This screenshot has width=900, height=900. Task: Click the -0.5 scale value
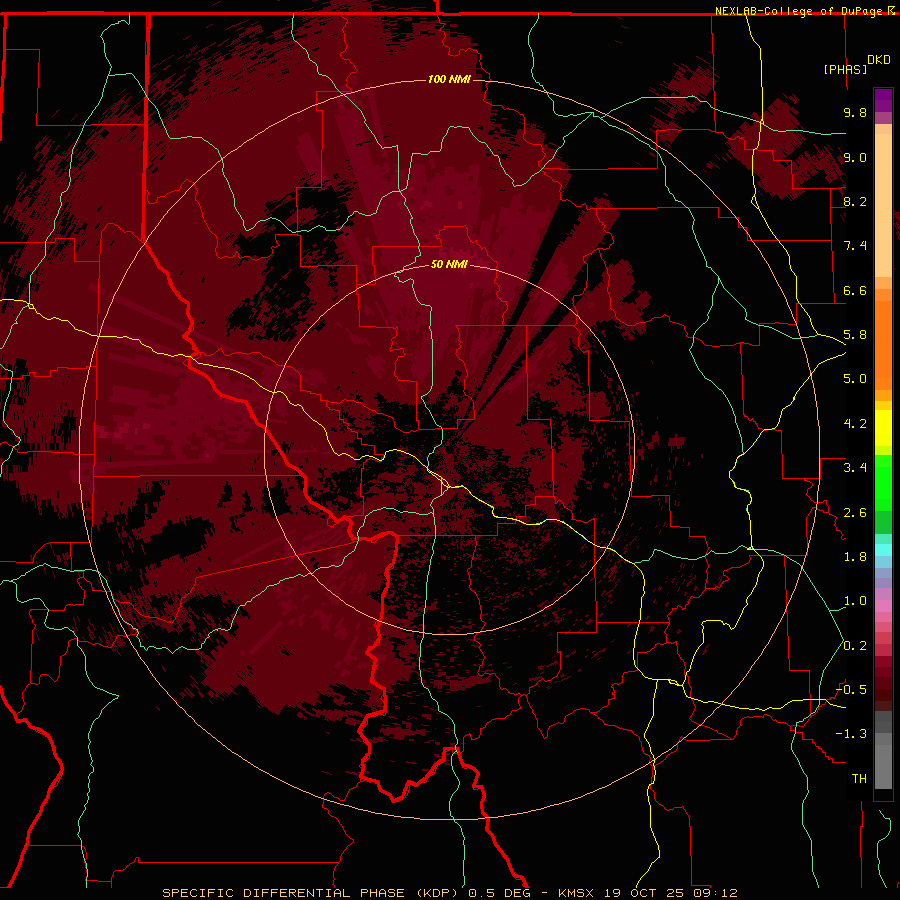pos(851,690)
